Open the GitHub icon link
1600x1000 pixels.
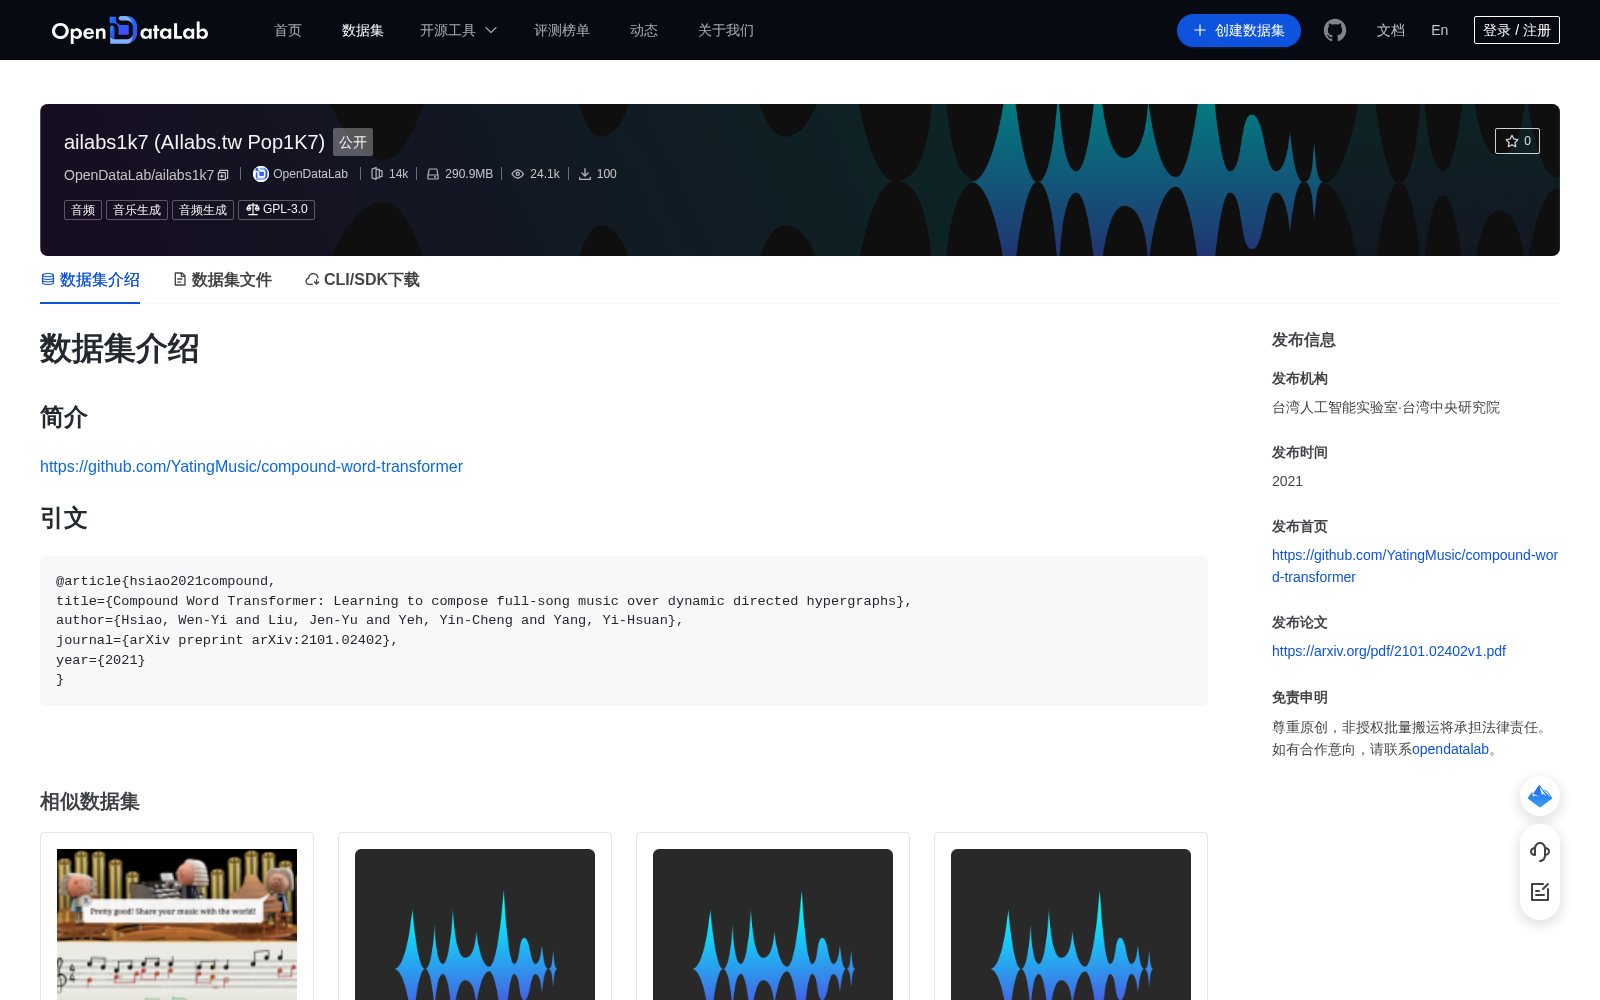[1335, 30]
